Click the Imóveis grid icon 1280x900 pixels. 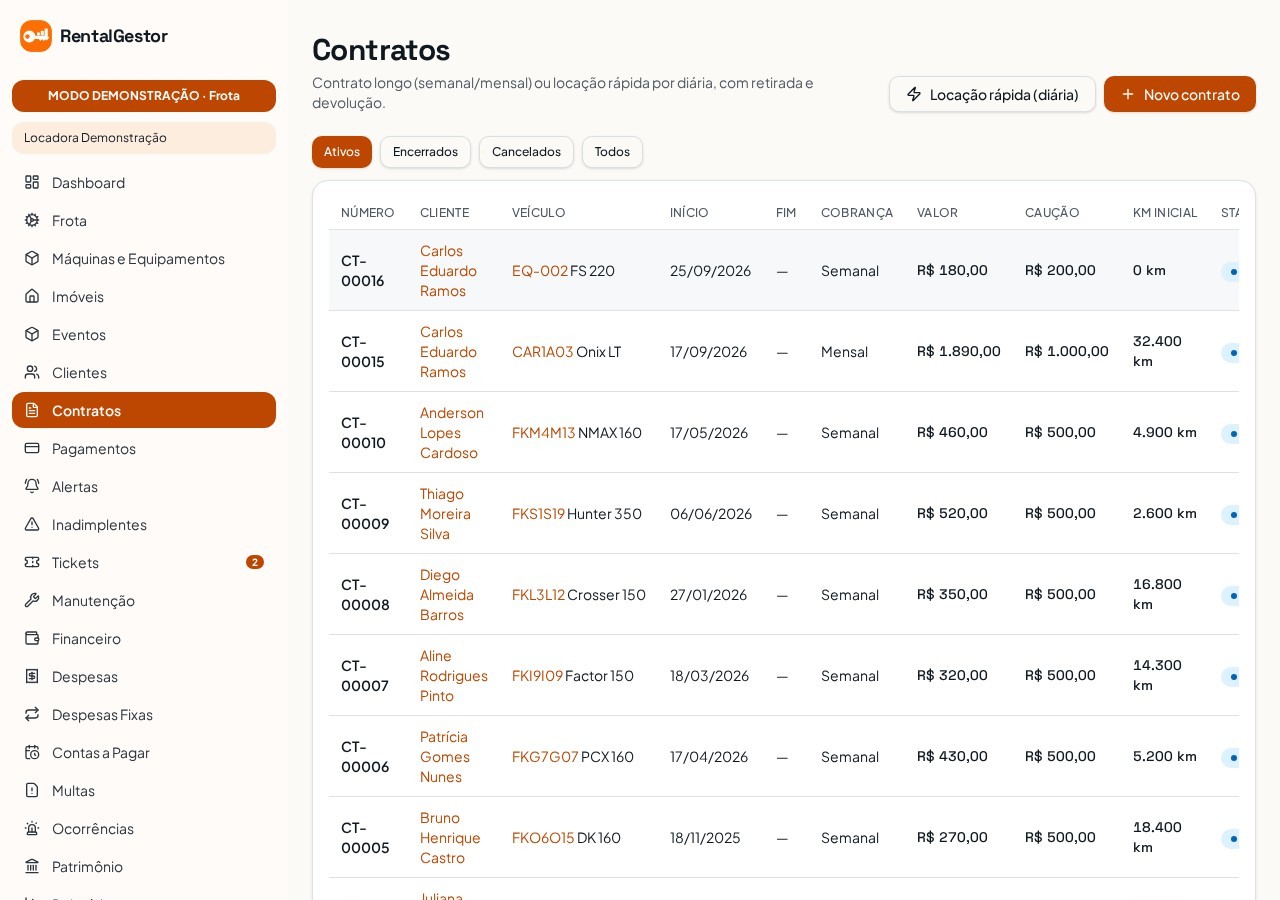point(32,296)
